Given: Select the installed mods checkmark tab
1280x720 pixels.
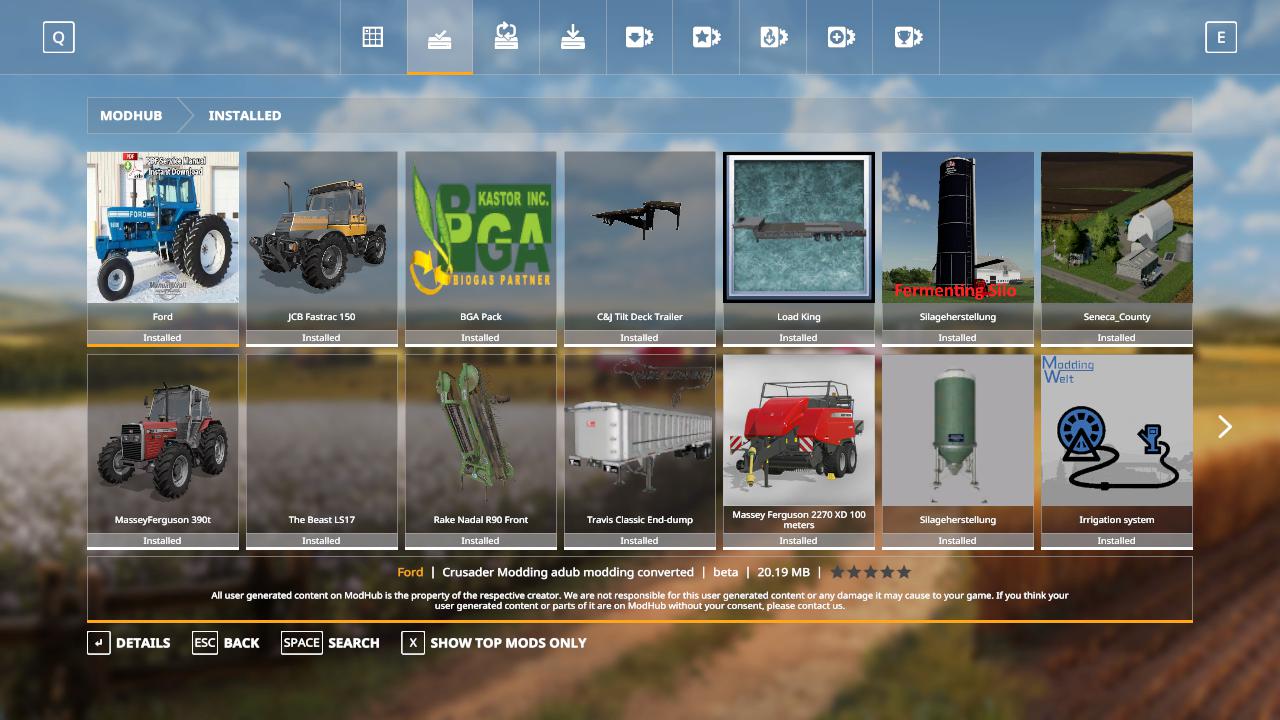Looking at the screenshot, I should click(x=439, y=37).
